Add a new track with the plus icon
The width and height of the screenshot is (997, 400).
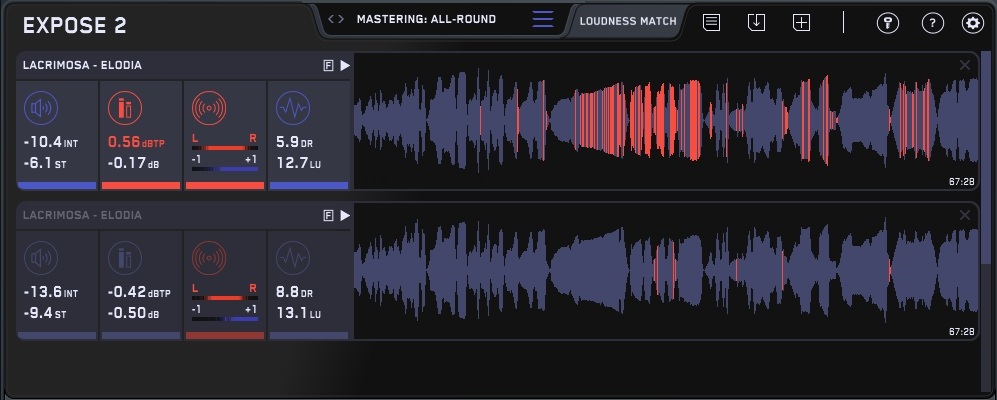(801, 22)
